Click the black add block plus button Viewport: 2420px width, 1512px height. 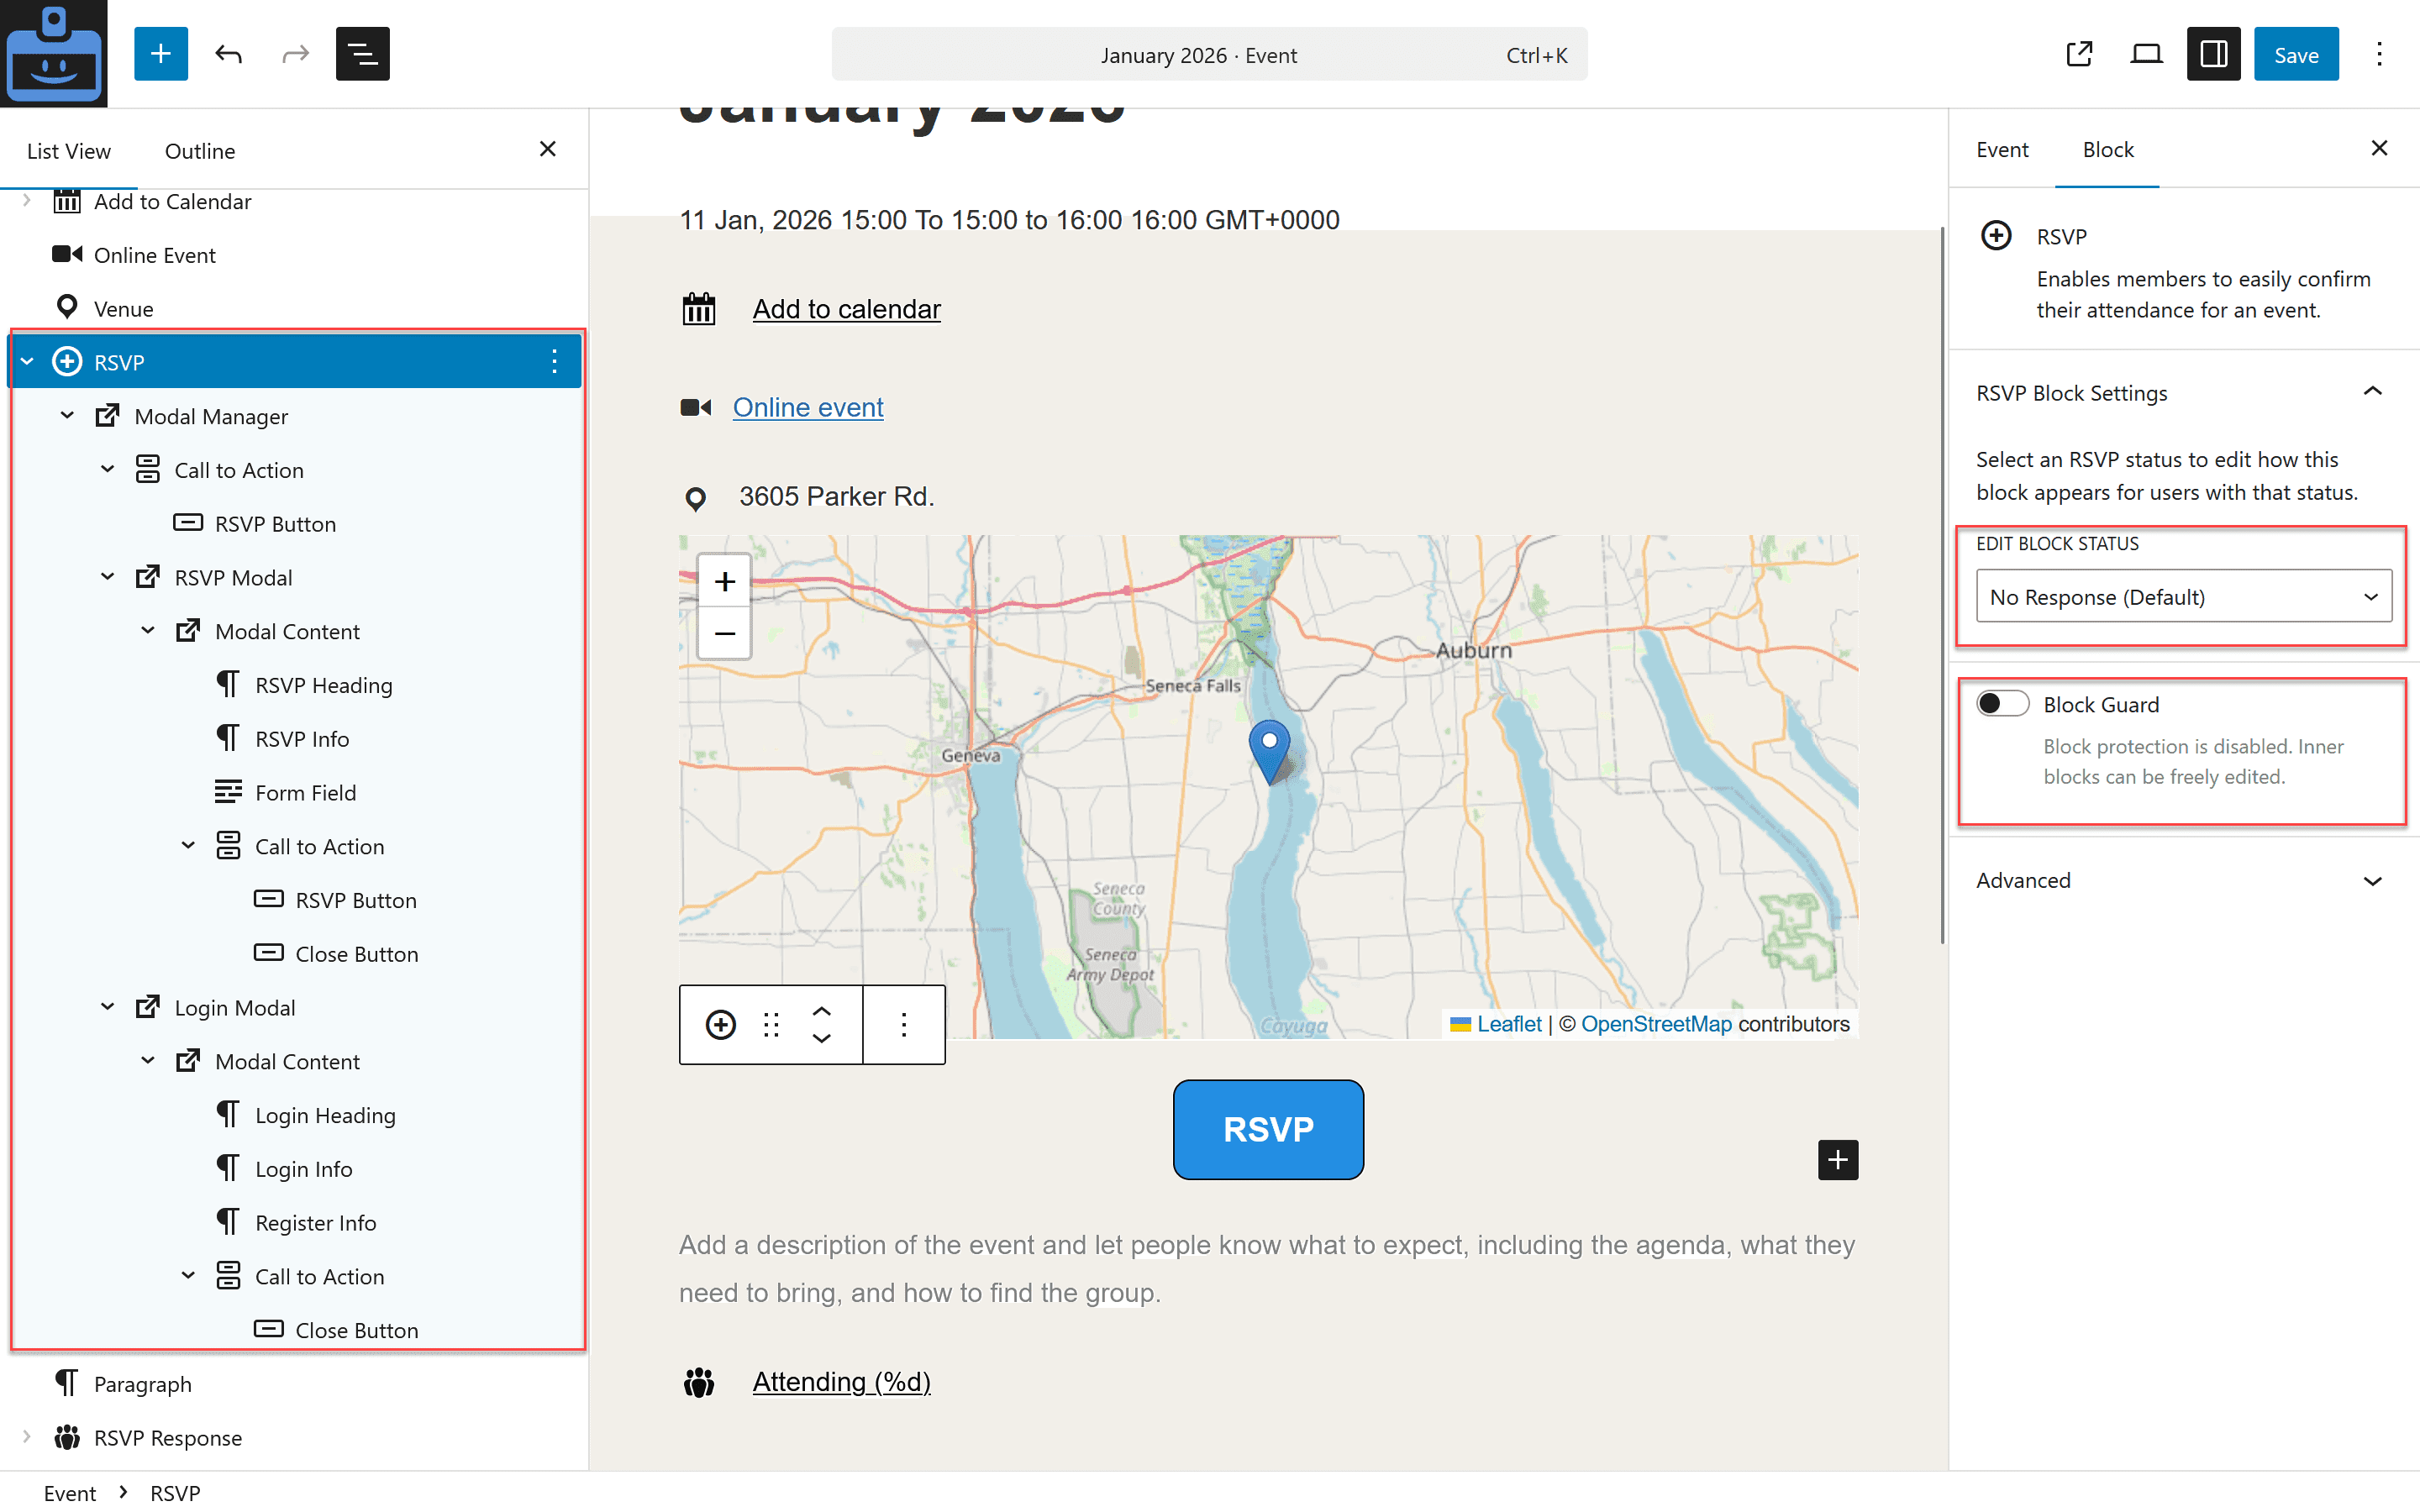point(1837,1159)
